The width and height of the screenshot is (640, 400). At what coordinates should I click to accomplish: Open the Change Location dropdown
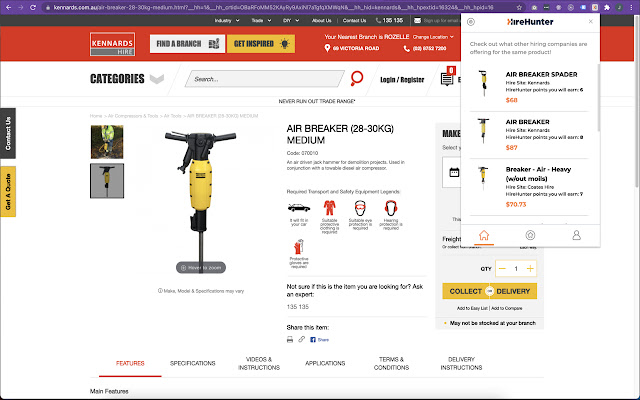click(x=433, y=37)
